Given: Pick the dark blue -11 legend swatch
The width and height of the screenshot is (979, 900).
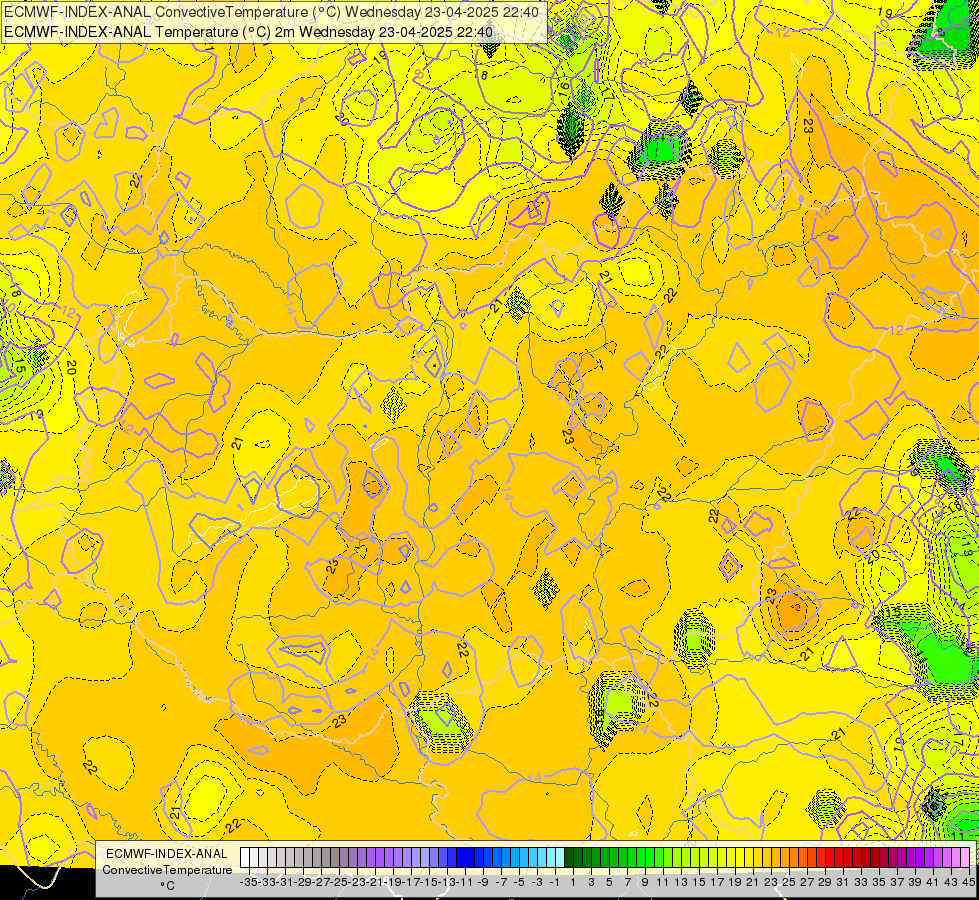Looking at the screenshot, I should coord(461,857).
